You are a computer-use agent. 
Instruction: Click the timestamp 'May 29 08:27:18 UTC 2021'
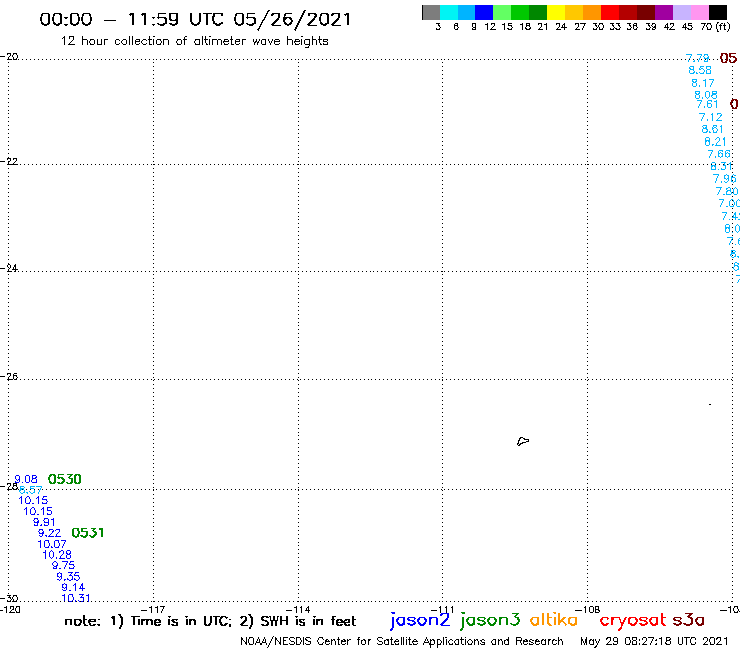(x=654, y=641)
